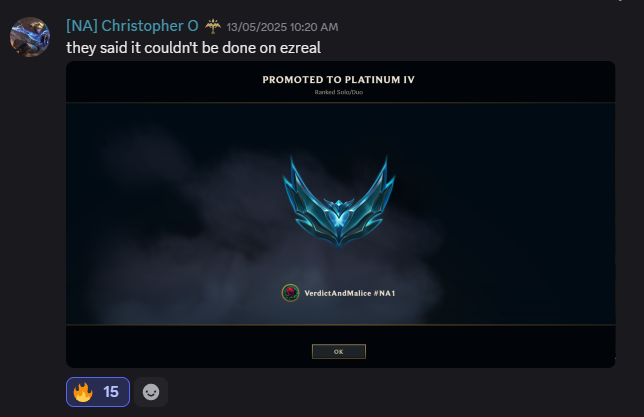644x417 pixels.
Task: Click the VerdictAndMalice #NA1 summoner name
Action: (350, 293)
